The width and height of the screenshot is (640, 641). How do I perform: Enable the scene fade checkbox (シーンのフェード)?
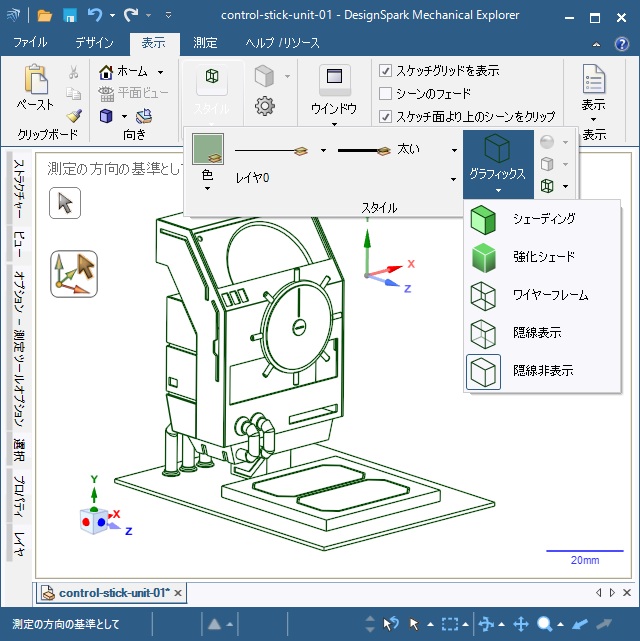click(386, 94)
